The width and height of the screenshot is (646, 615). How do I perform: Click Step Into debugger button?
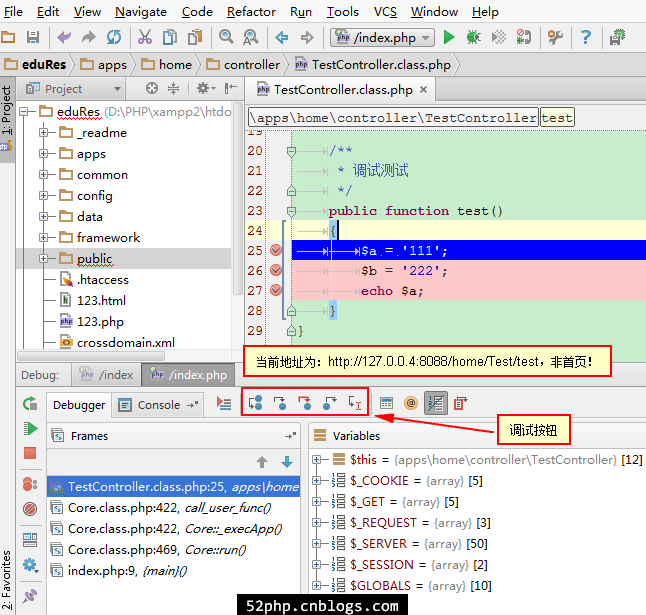tap(280, 402)
